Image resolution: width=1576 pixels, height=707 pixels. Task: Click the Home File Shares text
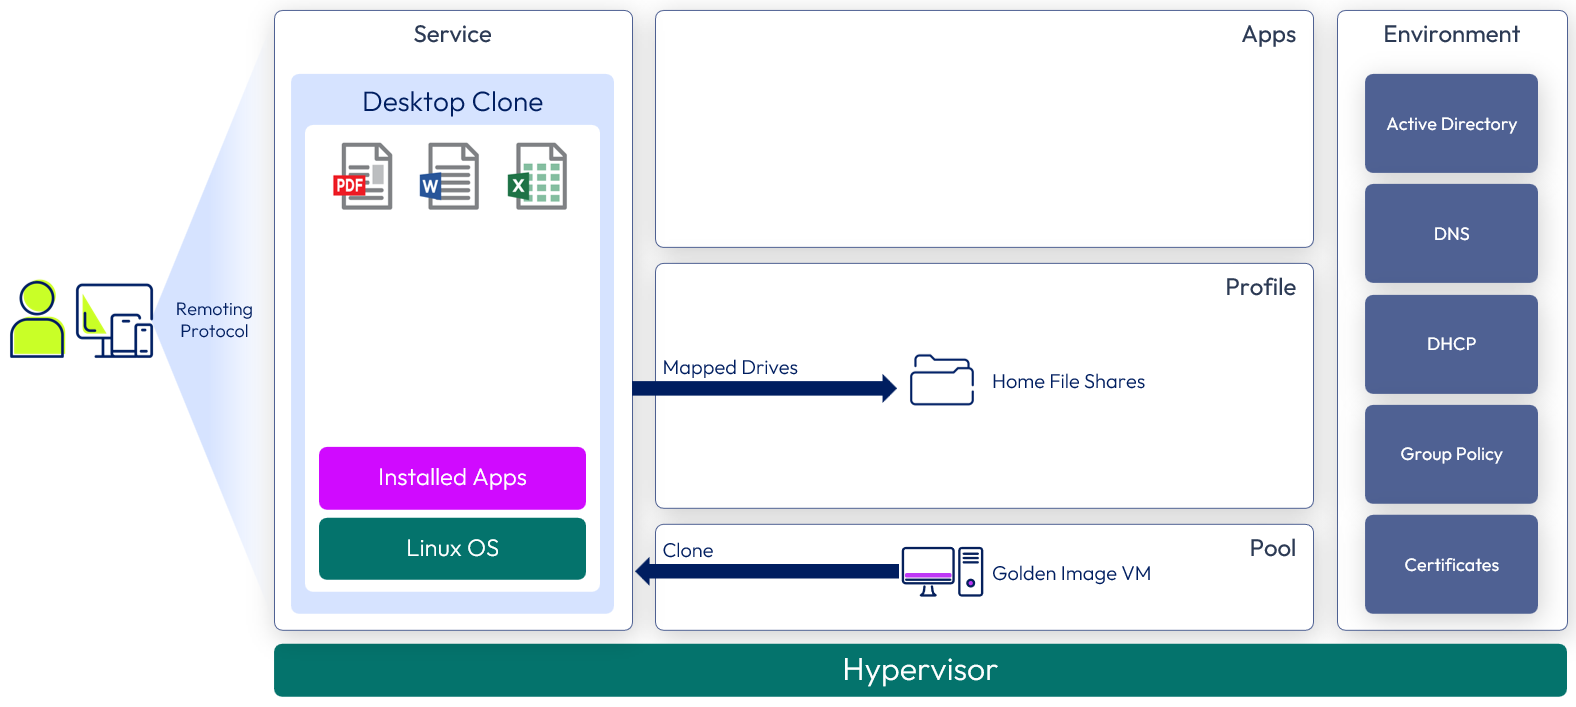point(1068,382)
